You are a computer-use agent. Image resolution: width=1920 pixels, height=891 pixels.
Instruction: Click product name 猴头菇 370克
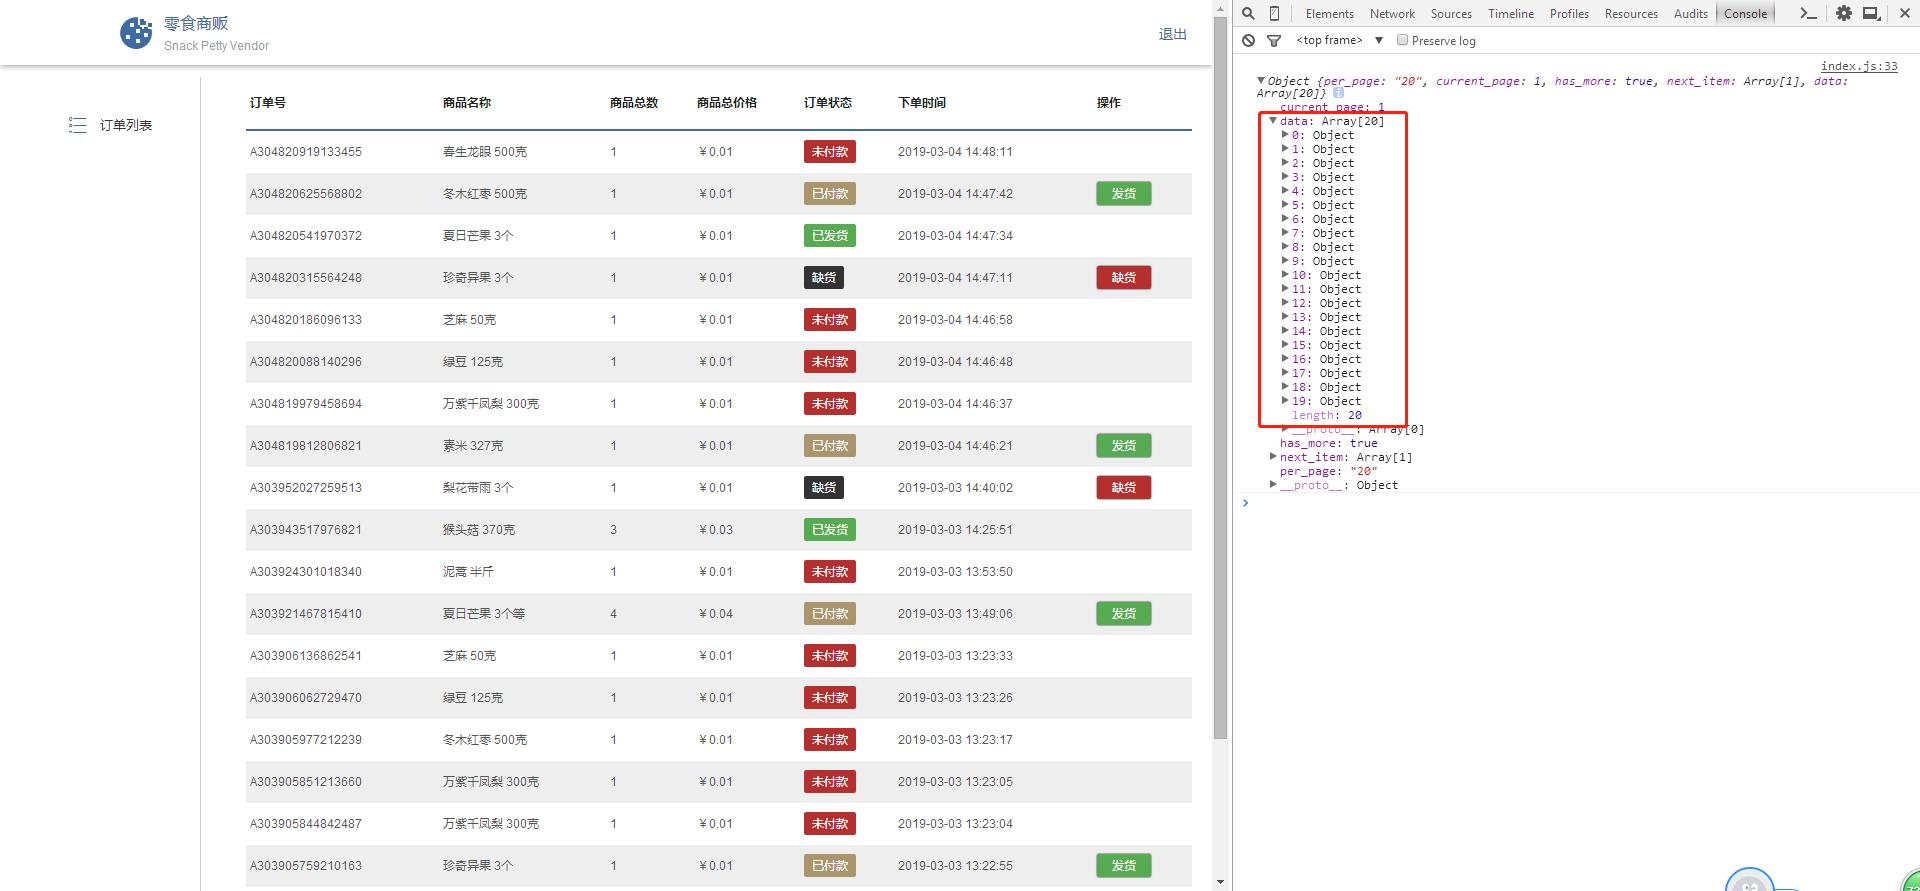(x=479, y=530)
